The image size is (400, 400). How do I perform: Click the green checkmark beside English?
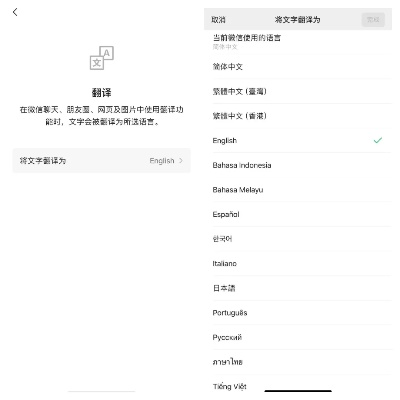pyautogui.click(x=378, y=140)
